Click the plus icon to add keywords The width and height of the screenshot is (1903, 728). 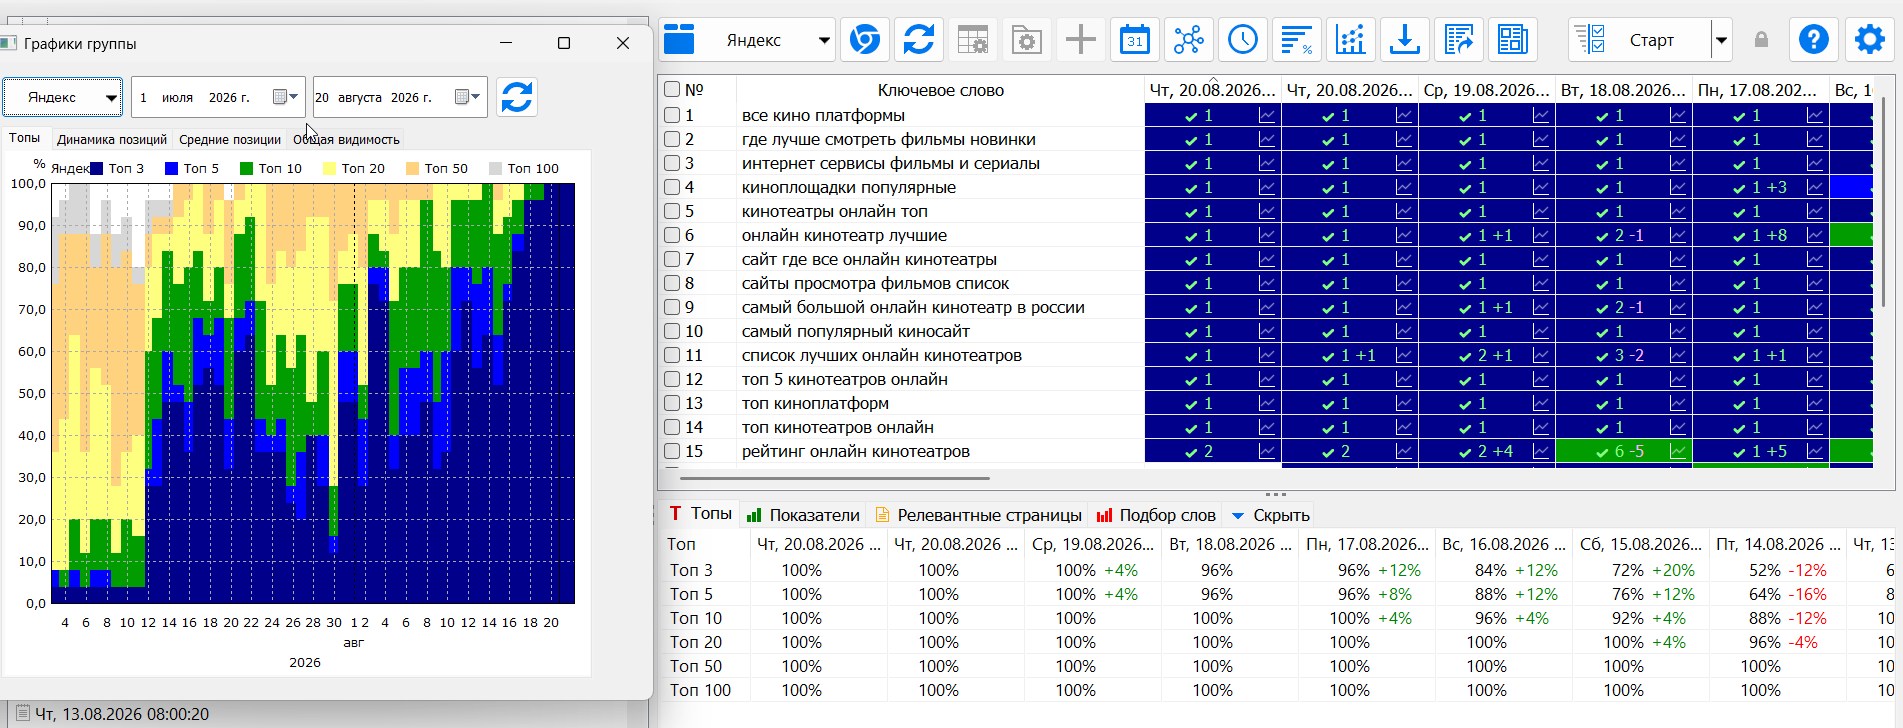click(x=1081, y=41)
